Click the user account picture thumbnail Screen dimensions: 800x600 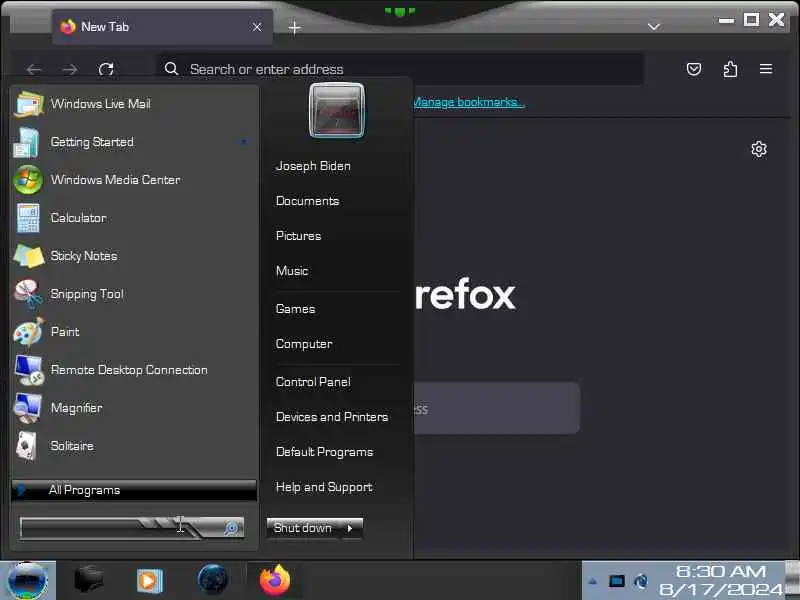337,110
